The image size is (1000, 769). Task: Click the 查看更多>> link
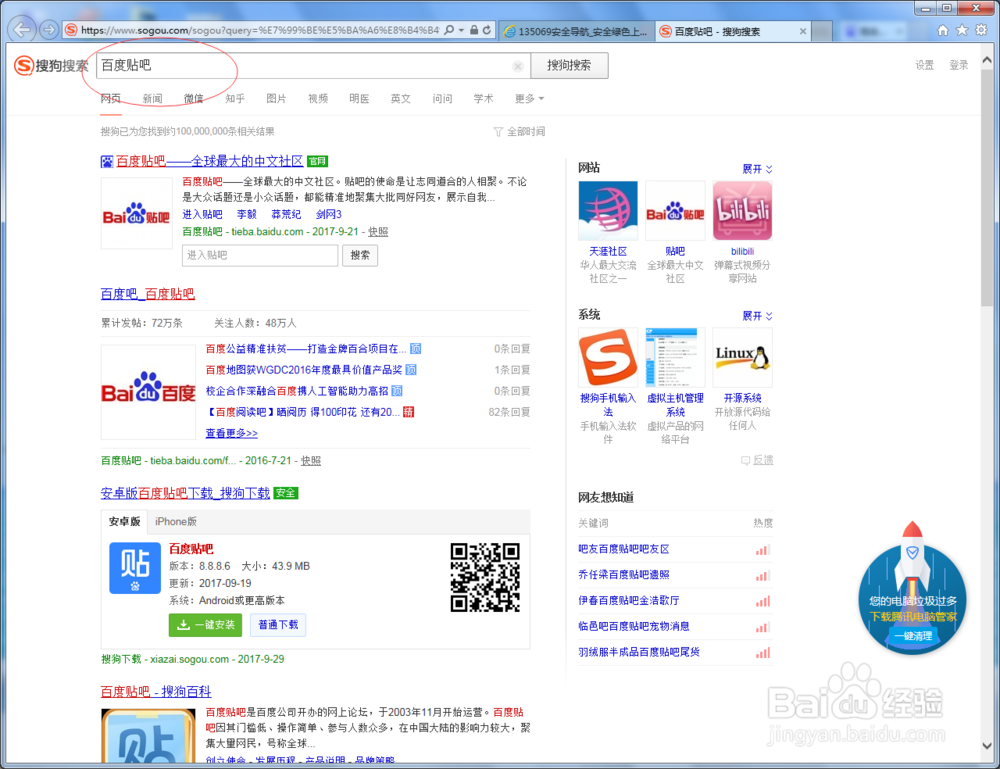pyautogui.click(x=232, y=433)
